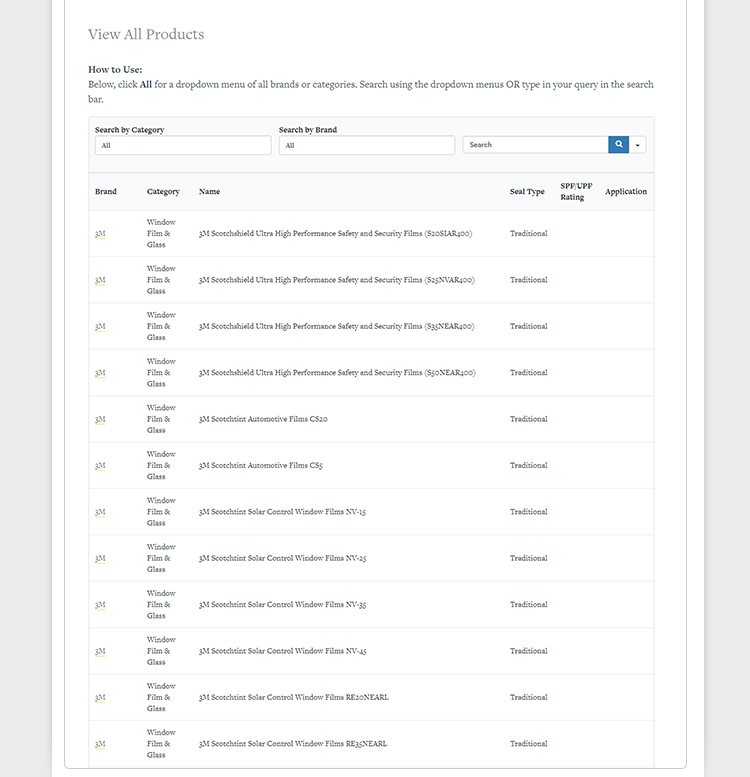750x777 pixels.
Task: Open 3M brand link in NV-45 row
Action: [100, 651]
